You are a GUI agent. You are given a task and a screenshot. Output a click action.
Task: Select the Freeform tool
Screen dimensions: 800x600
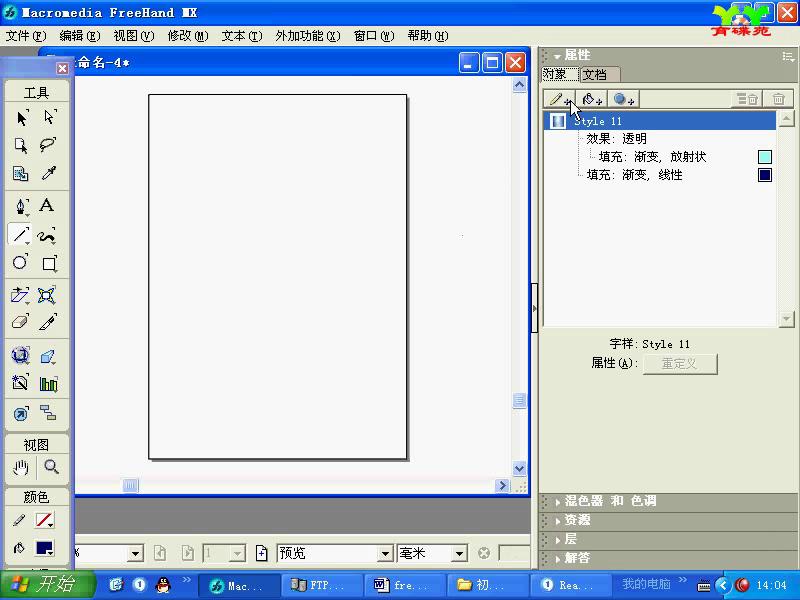(20, 295)
